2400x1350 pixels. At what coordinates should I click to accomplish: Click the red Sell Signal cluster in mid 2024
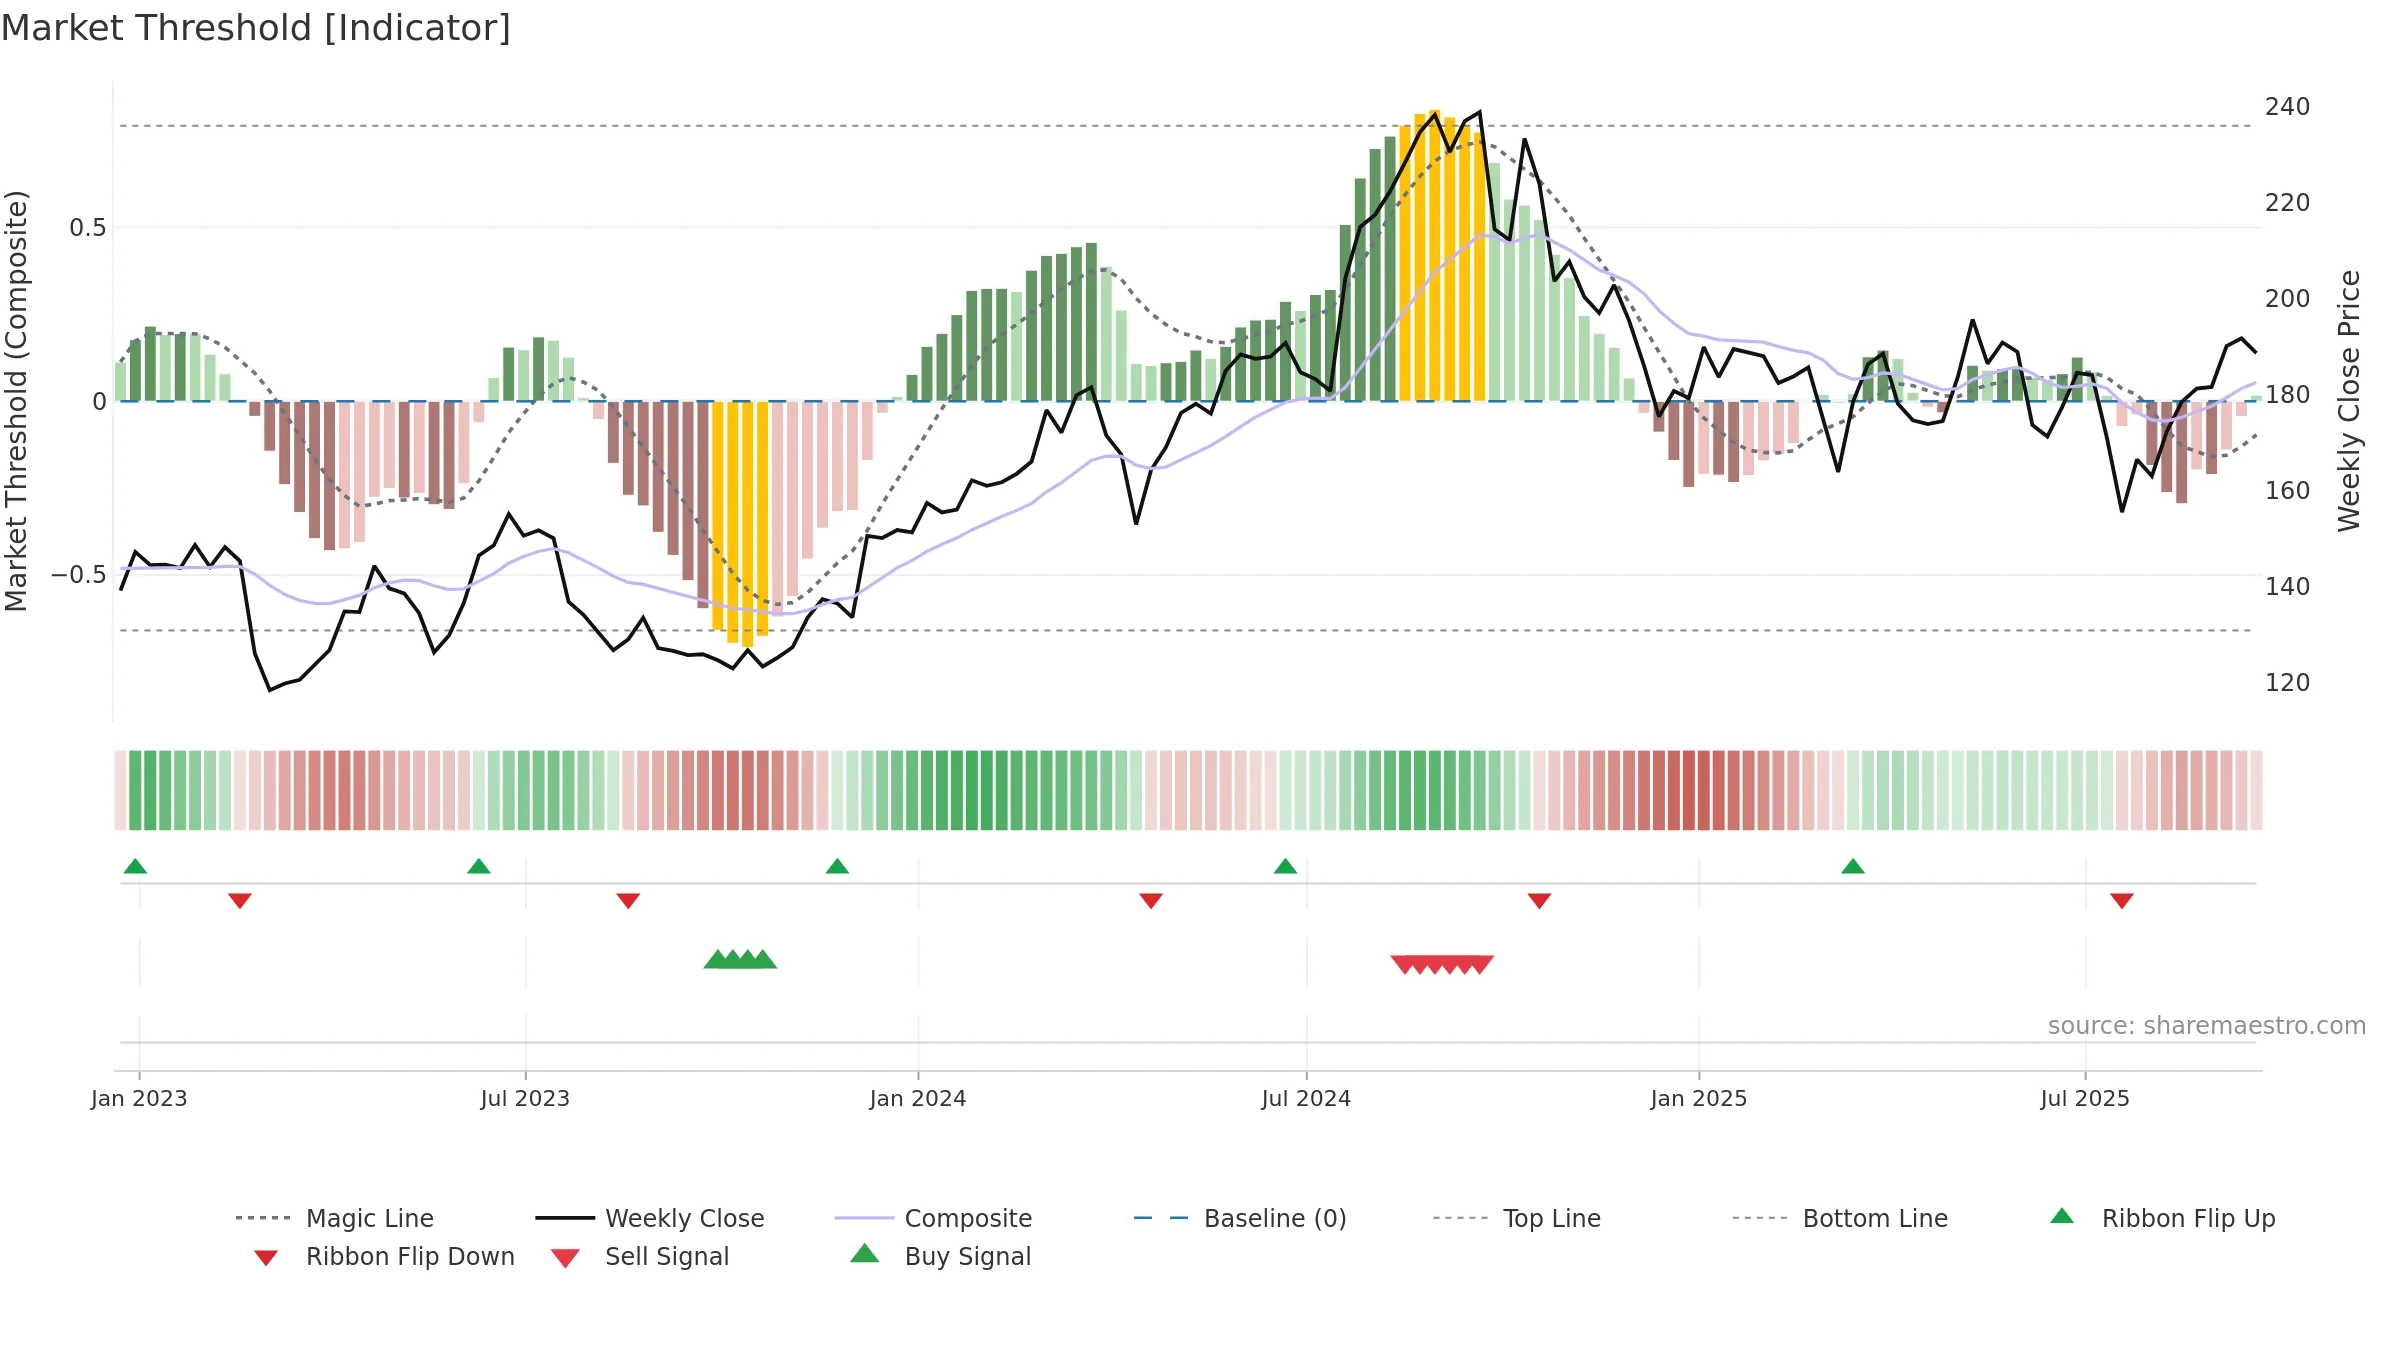[1442, 964]
